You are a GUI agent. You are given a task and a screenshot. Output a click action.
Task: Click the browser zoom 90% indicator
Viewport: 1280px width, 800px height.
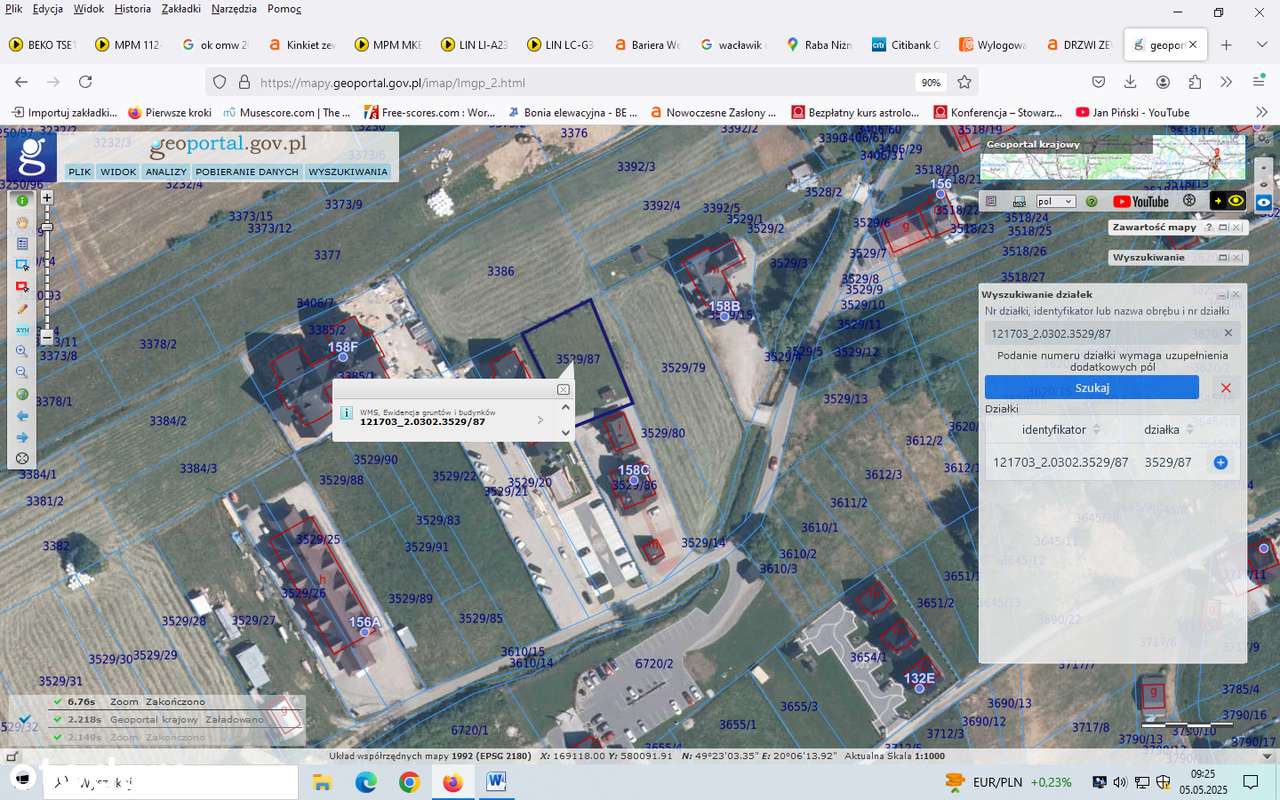pos(931,82)
